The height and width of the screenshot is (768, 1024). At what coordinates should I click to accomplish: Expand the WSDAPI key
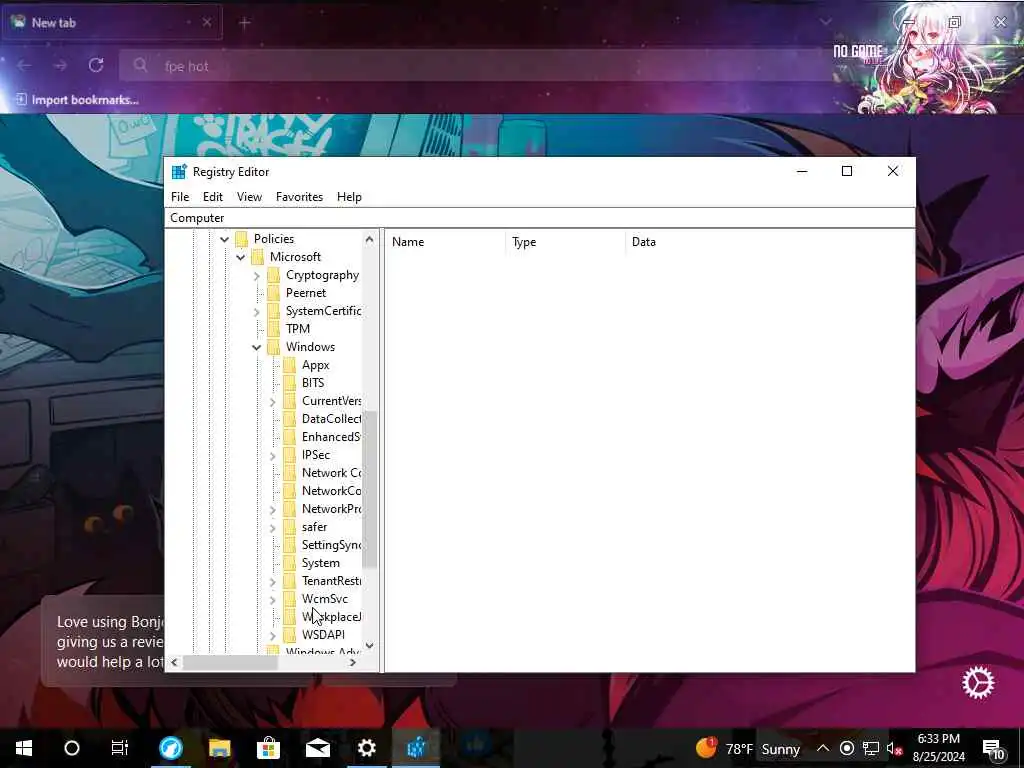tap(273, 635)
